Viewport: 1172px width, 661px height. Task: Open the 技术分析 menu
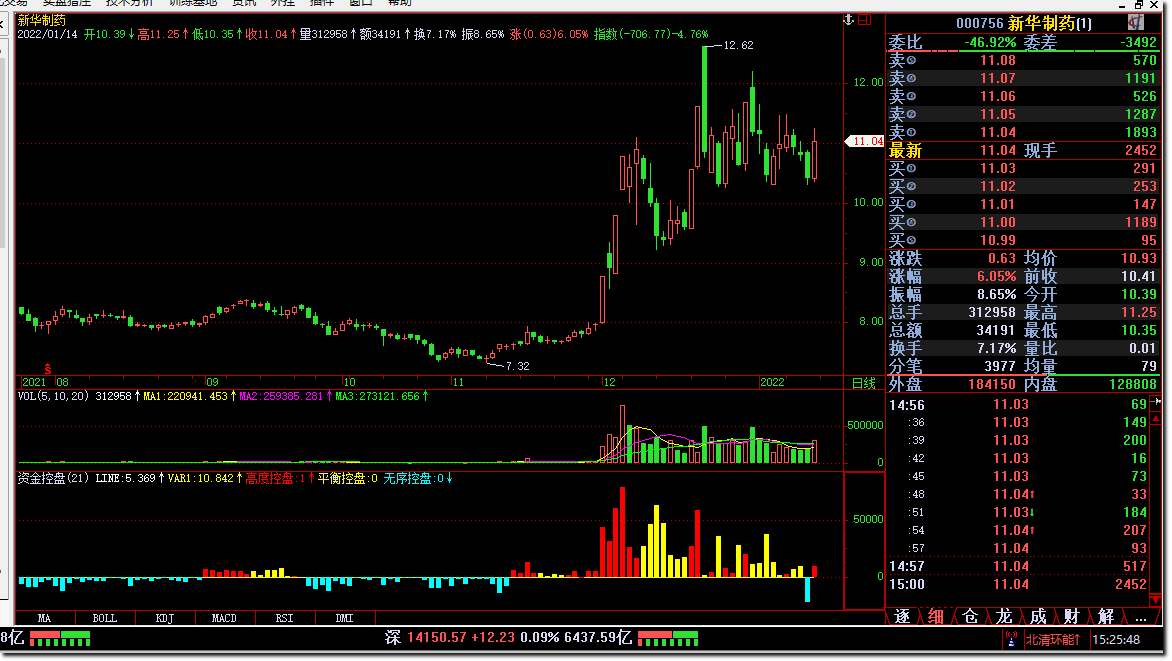click(129, 3)
